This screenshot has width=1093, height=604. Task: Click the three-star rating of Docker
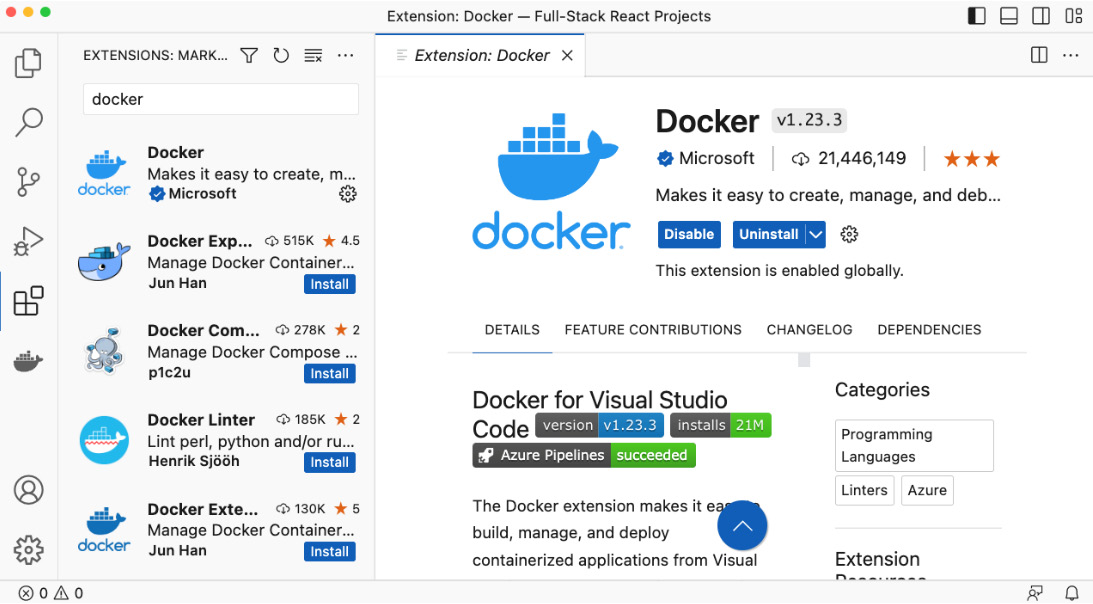[972, 159]
